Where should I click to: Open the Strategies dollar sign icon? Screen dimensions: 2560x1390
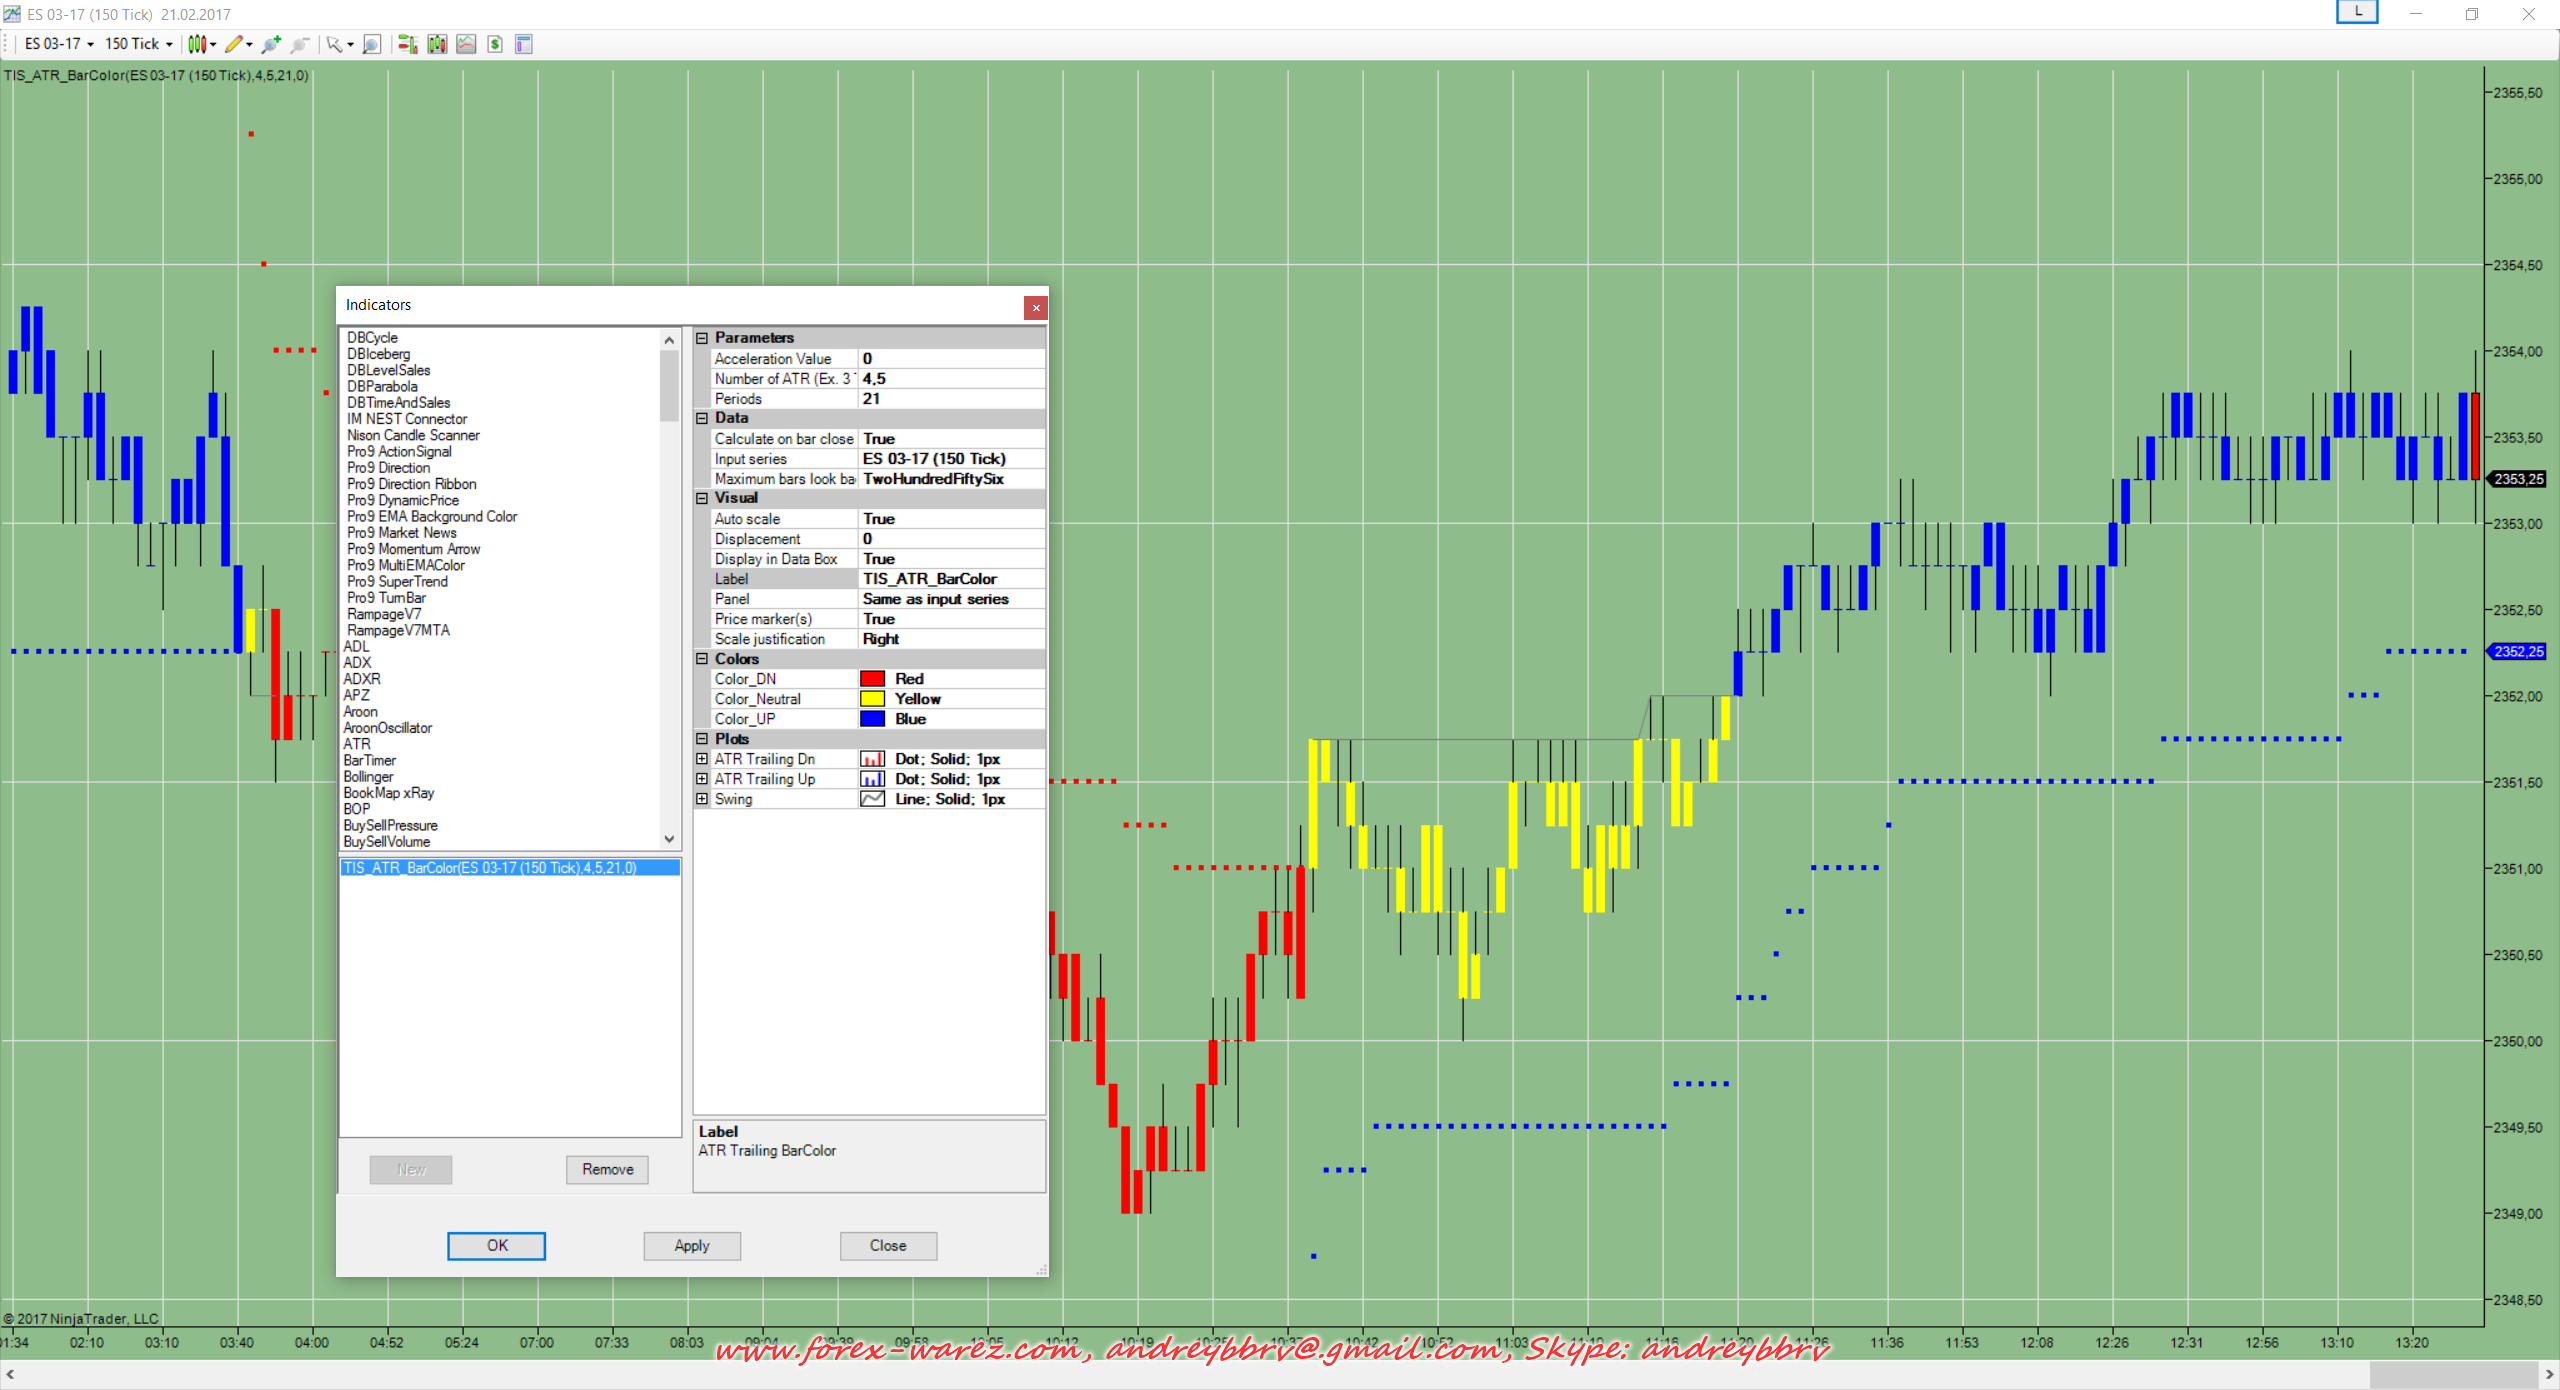(495, 44)
